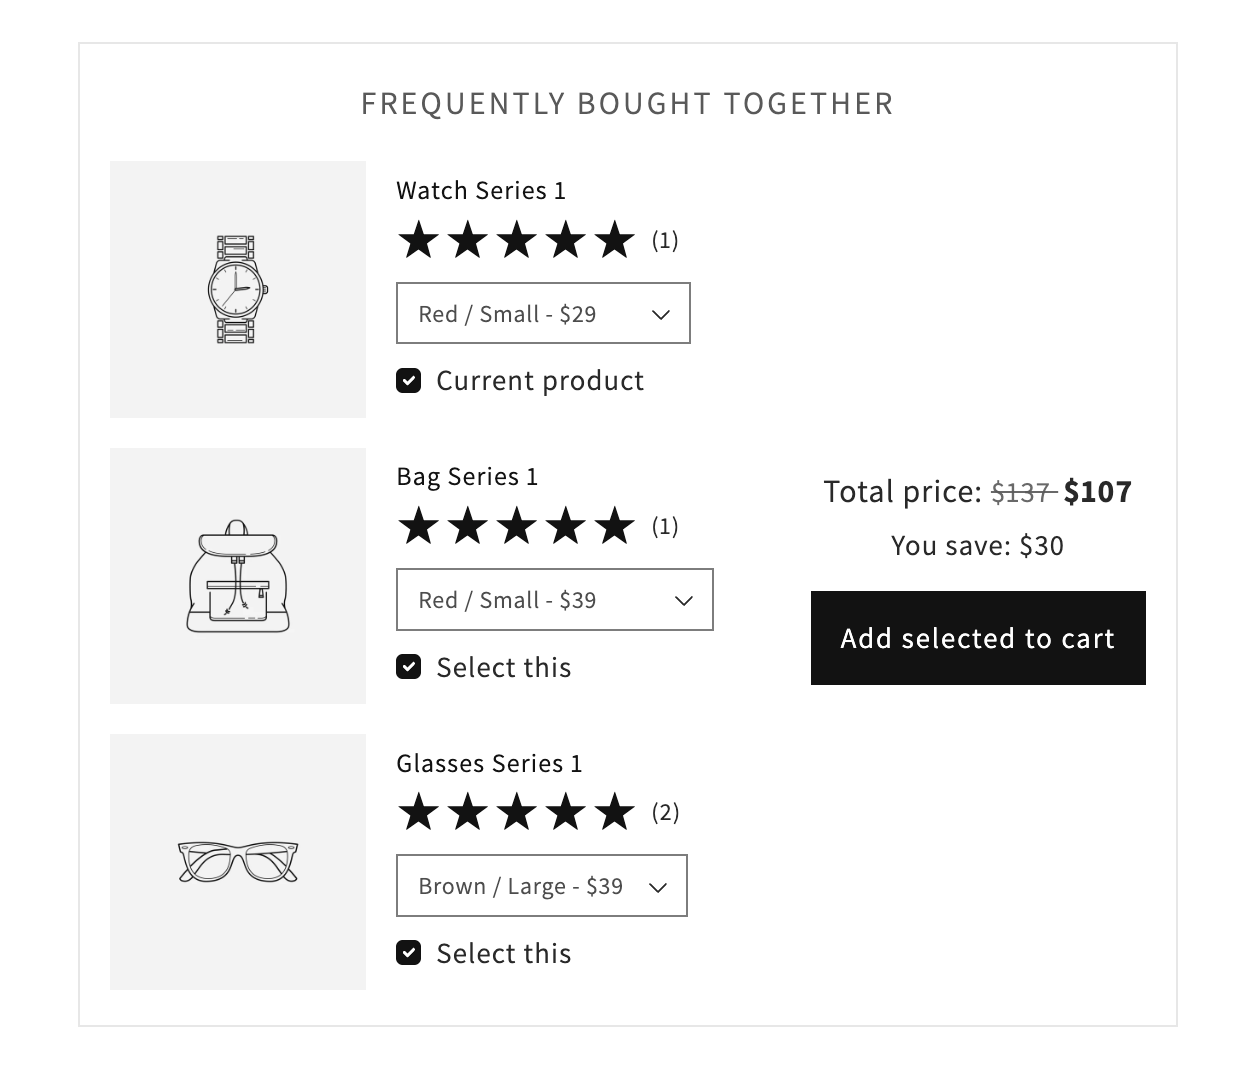Click the Watch Series 1 star rating
The width and height of the screenshot is (1240, 1072).
(516, 240)
